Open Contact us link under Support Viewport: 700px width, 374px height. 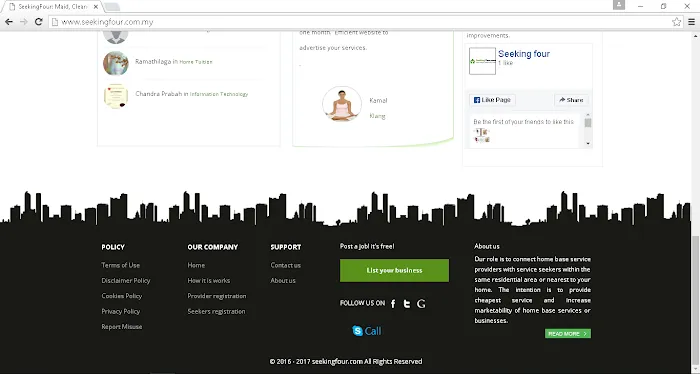[x=286, y=265]
